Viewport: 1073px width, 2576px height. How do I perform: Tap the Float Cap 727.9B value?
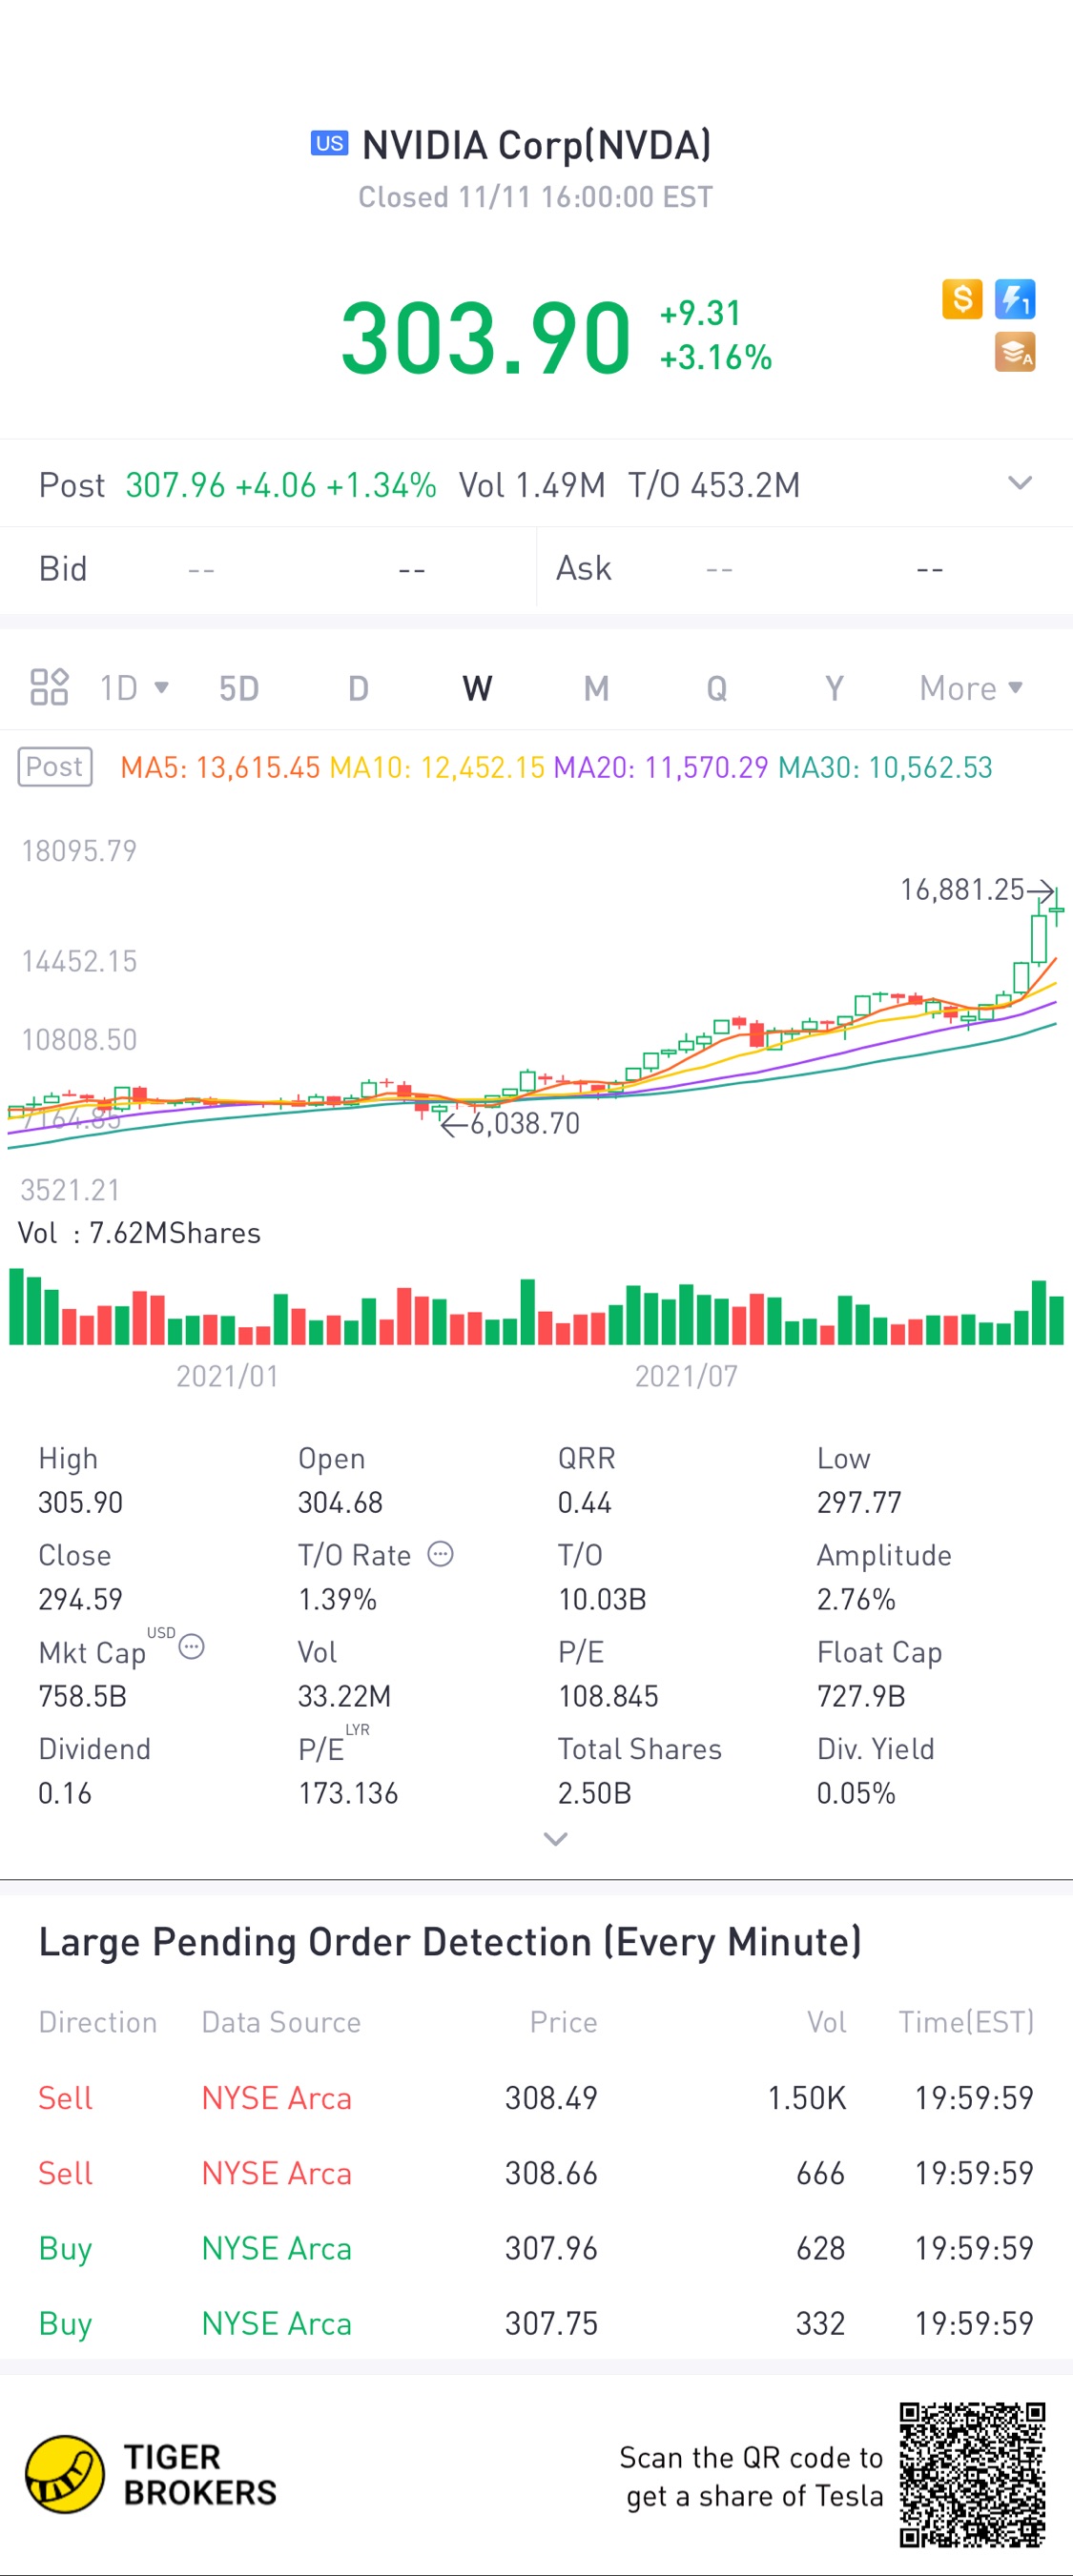(x=861, y=1696)
